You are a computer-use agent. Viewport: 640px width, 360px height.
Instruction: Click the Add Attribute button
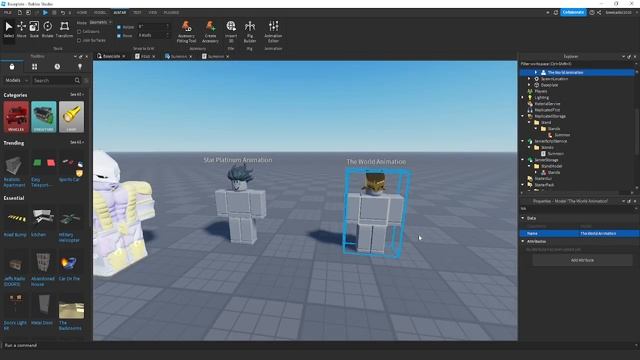point(582,260)
